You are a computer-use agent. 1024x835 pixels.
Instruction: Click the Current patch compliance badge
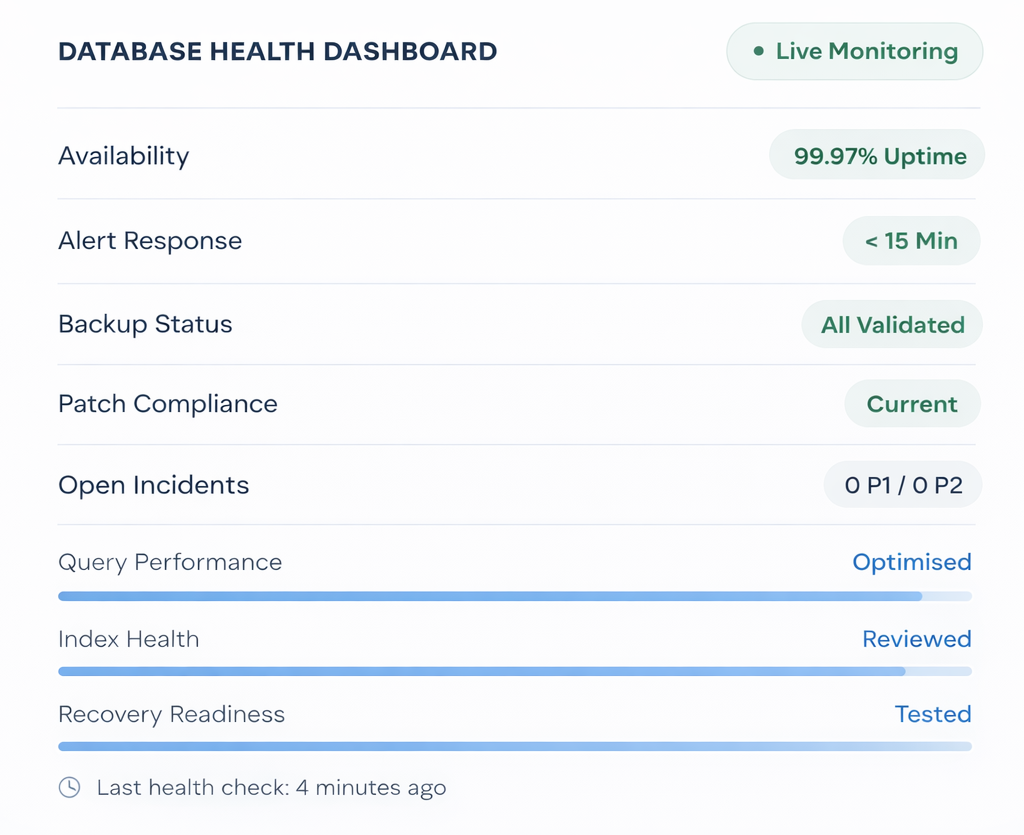click(912, 404)
